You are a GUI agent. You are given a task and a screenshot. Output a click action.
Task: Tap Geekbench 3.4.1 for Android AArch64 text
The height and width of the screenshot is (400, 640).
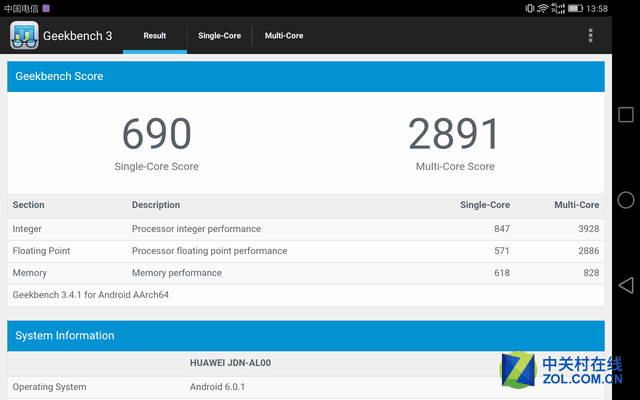[x=91, y=295]
